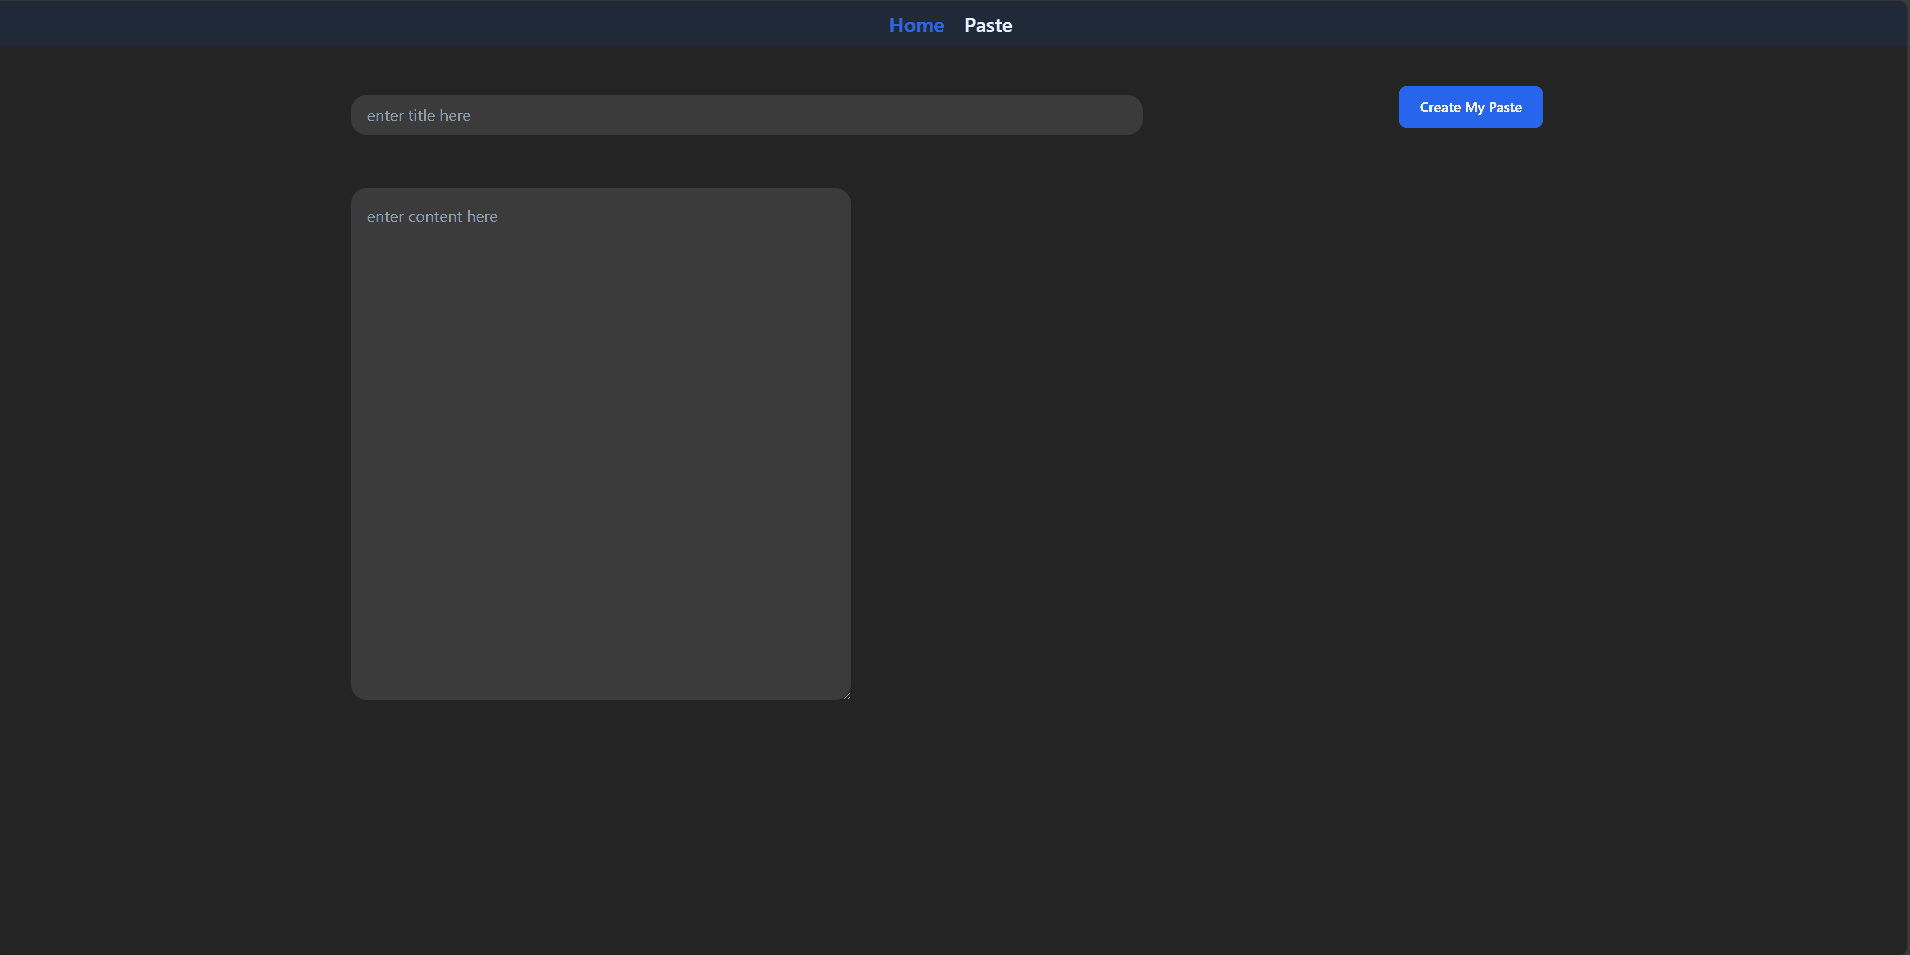
Task: Click the bottom-right corner of content box
Action: pos(846,692)
